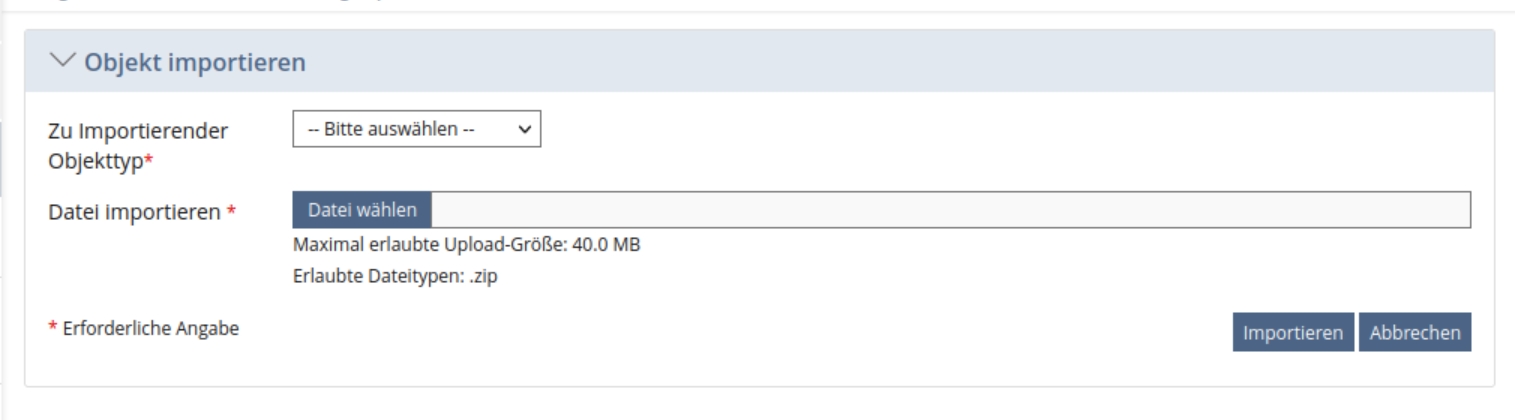Click the "Erforderliche Angabe" note text
This screenshot has width=1515, height=420.
tap(150, 328)
